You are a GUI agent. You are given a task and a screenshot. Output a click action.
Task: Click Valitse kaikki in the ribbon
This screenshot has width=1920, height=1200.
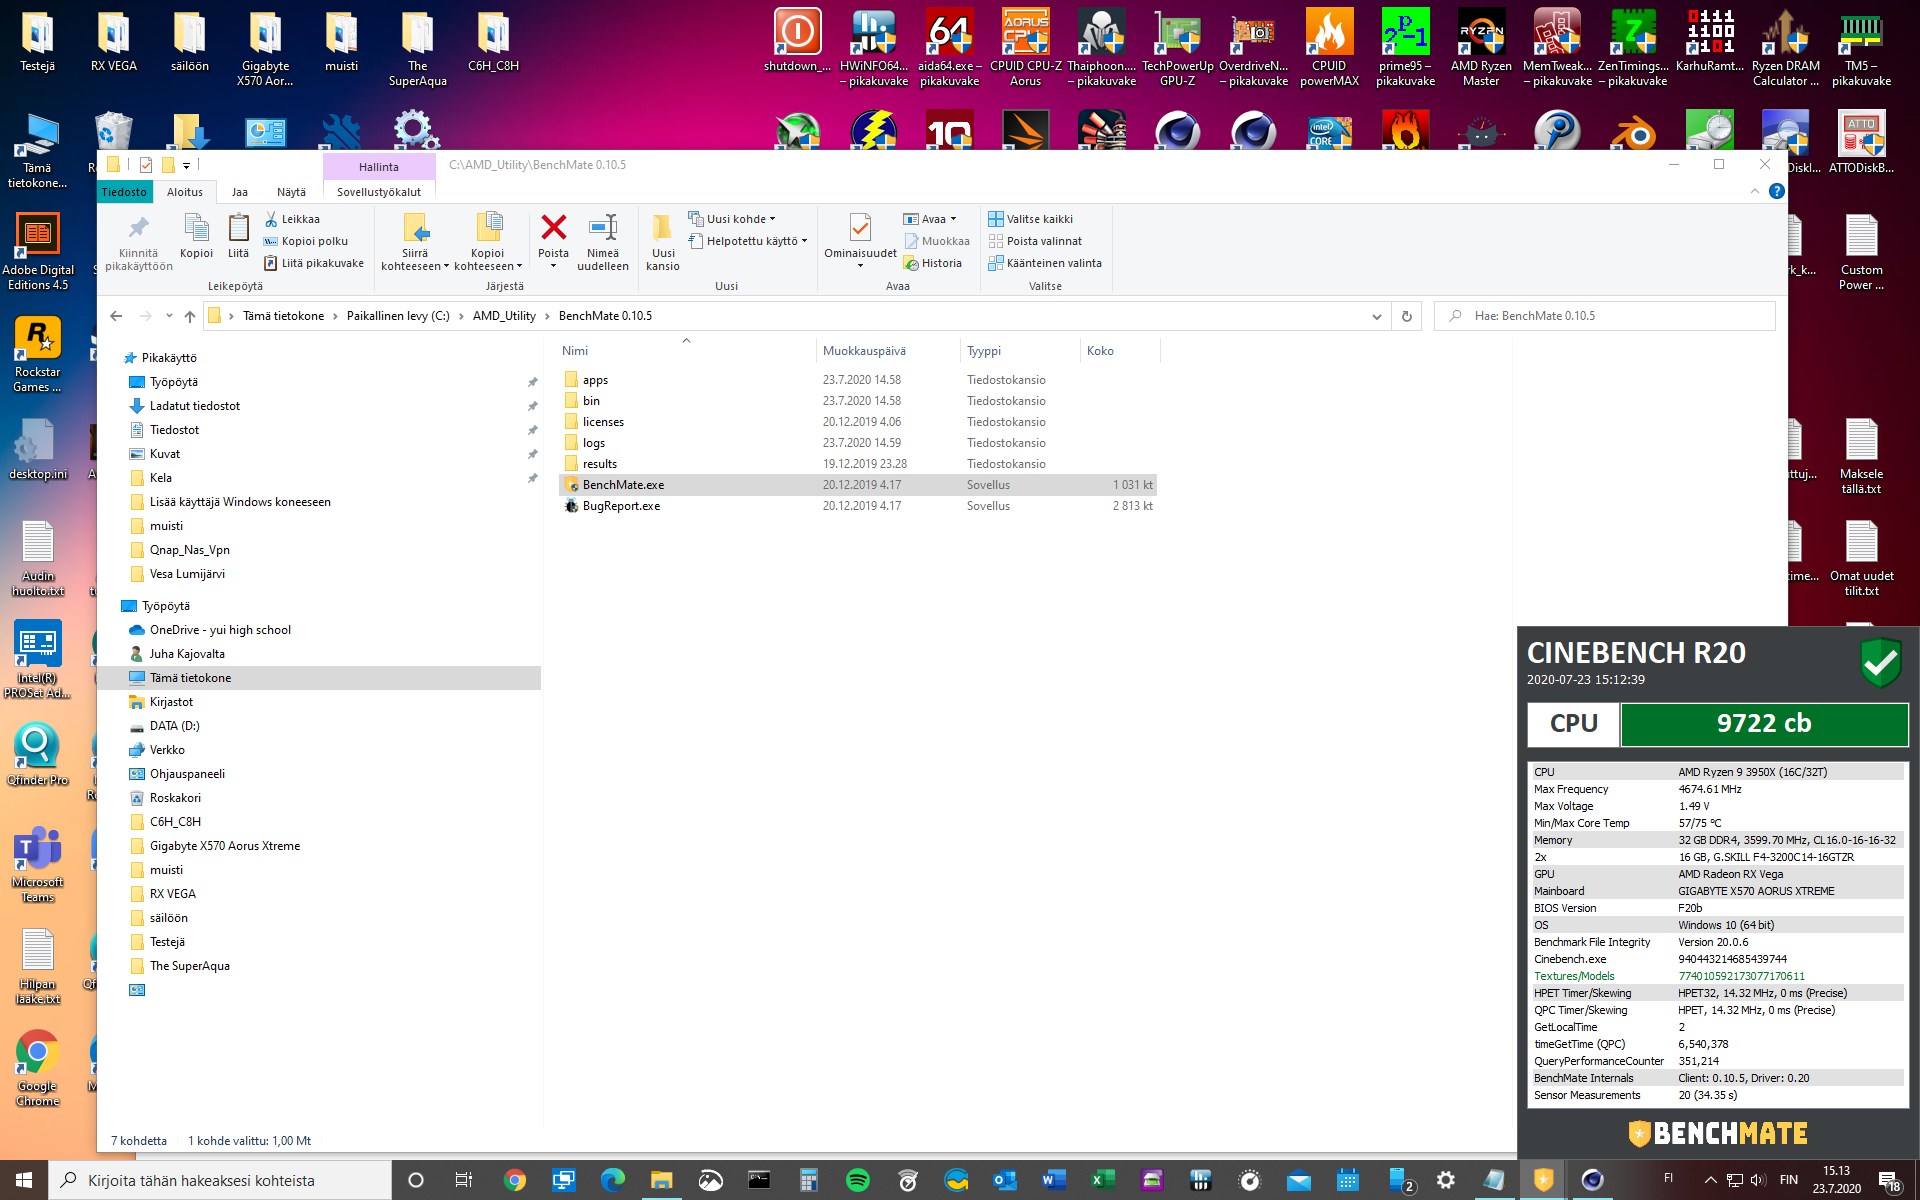coord(1031,219)
